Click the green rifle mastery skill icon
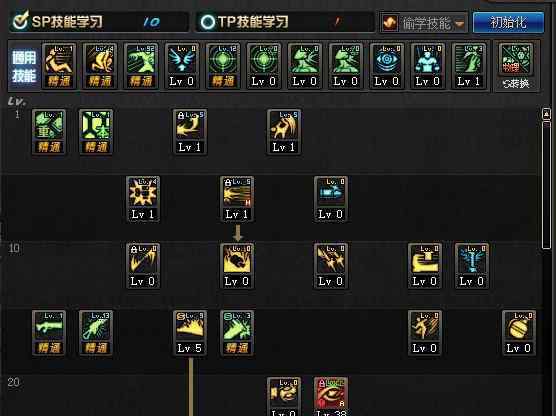The image size is (556, 416). [49, 333]
